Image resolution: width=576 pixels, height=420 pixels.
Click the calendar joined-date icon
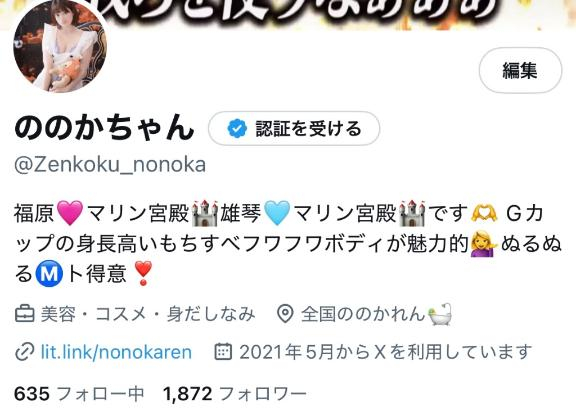tap(223, 352)
